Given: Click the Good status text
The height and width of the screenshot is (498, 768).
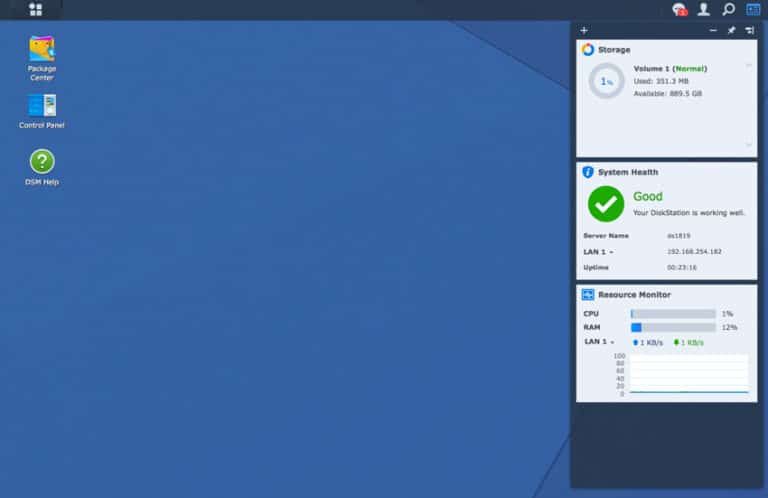Looking at the screenshot, I should pos(648,196).
